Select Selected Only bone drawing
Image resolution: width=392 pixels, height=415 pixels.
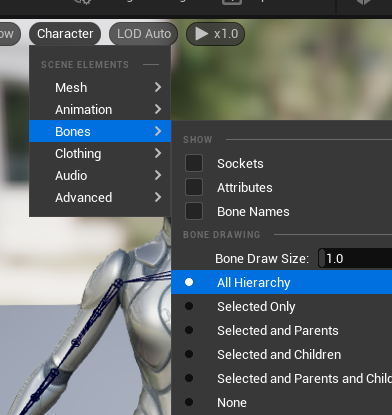282,306
